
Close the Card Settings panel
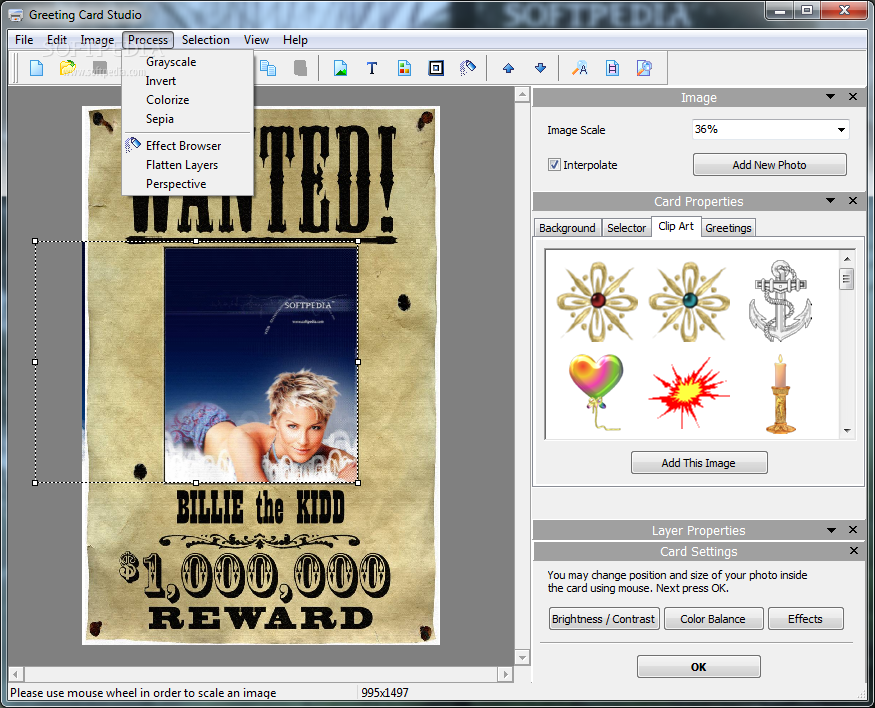[x=853, y=551]
